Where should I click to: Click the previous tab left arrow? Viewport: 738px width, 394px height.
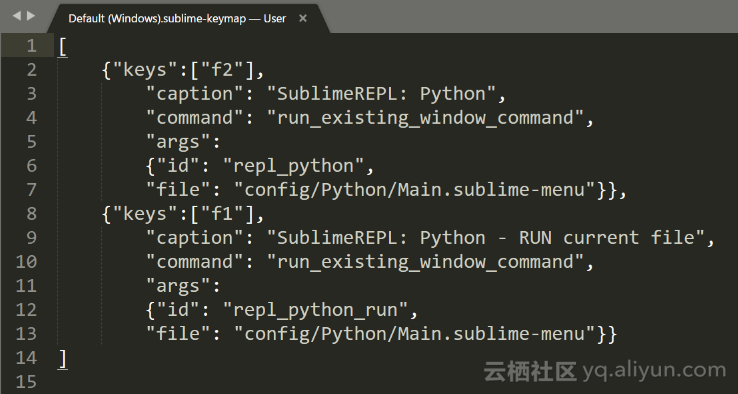coord(16,16)
